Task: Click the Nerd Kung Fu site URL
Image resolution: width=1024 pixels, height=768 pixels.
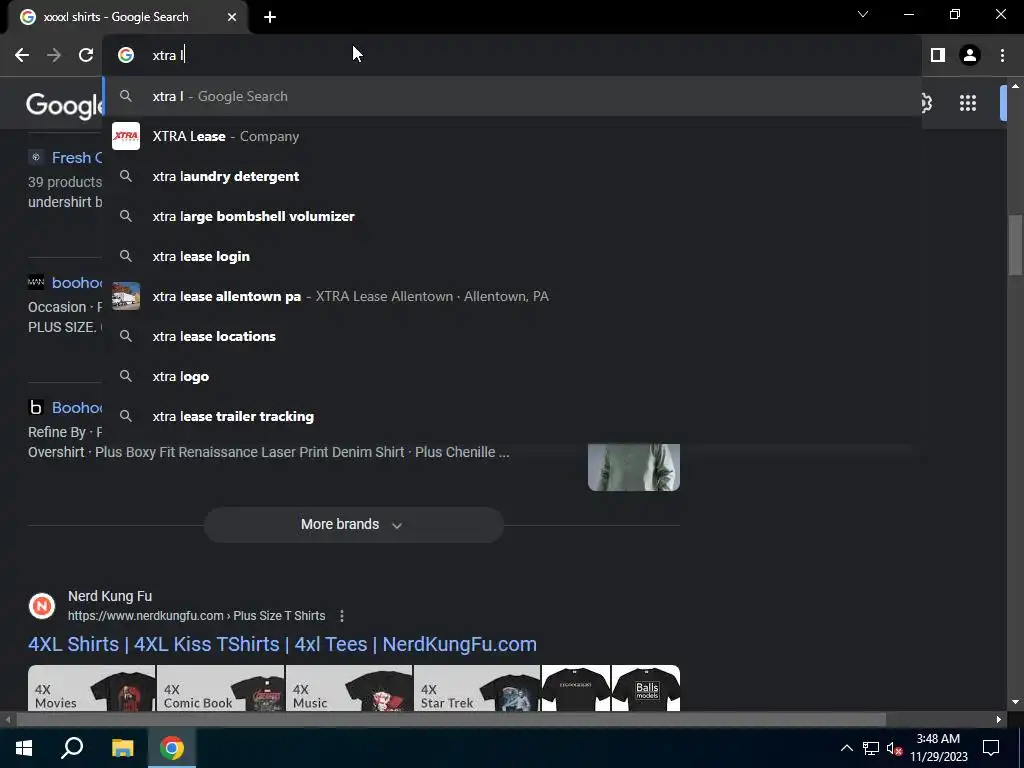Action: pyautogui.click(x=197, y=616)
